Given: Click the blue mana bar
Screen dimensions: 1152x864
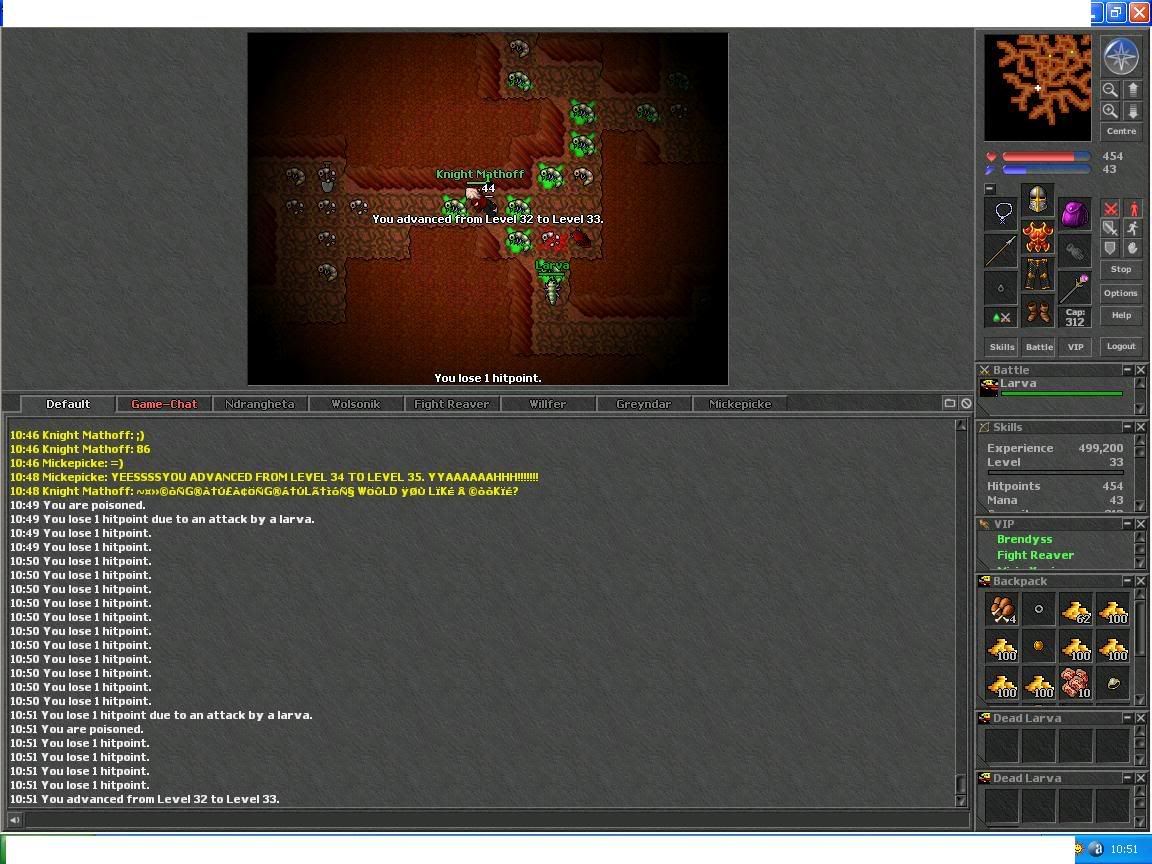Looking at the screenshot, I should 1045,170.
